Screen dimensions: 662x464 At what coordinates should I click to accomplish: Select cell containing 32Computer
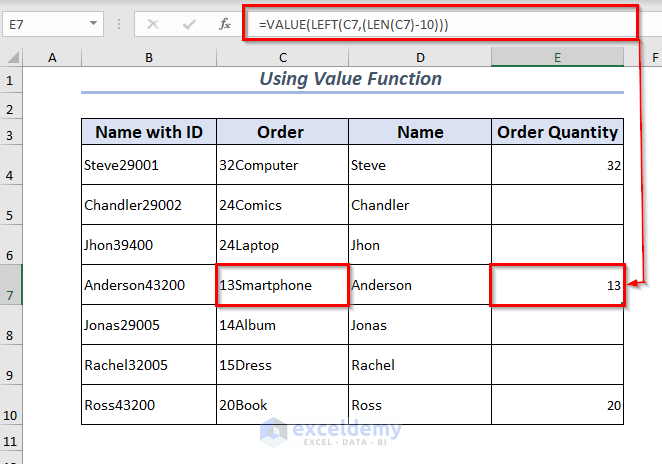[282, 165]
